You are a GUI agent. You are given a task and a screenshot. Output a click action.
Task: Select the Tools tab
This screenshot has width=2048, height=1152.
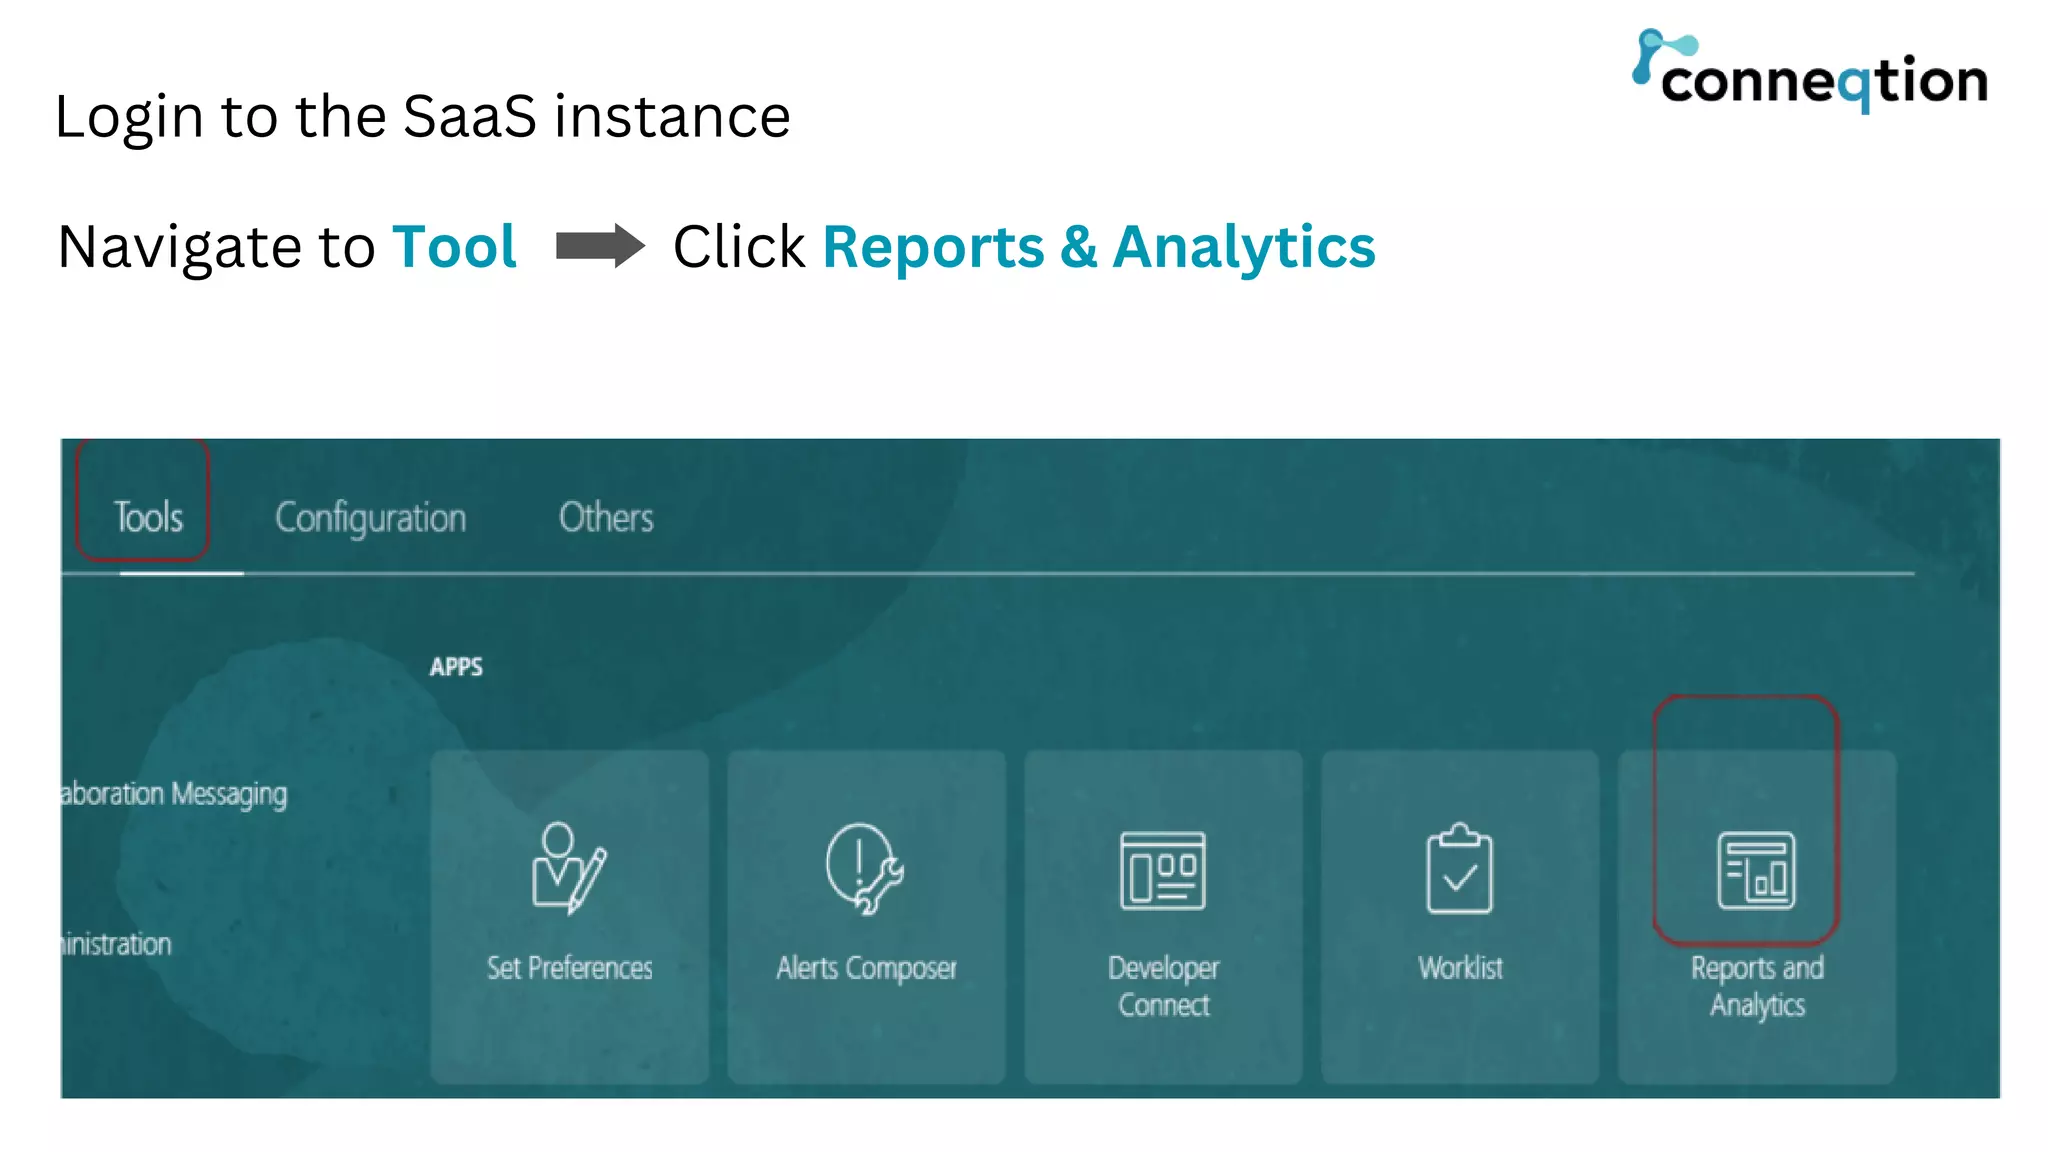[x=148, y=517]
